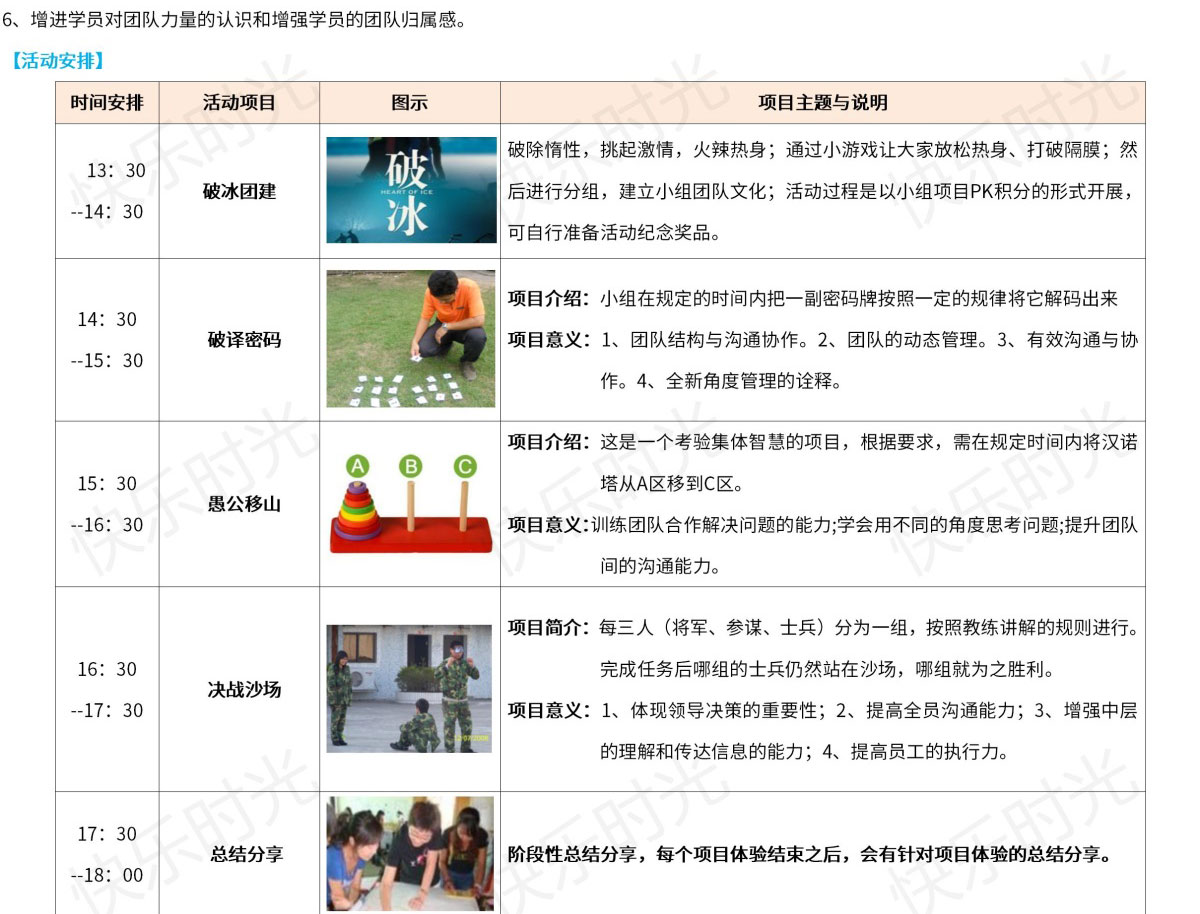Viewport: 1200px width, 914px height.
Task: Click the 13:30 --14:30 time cell
Action: pyautogui.click(x=107, y=191)
